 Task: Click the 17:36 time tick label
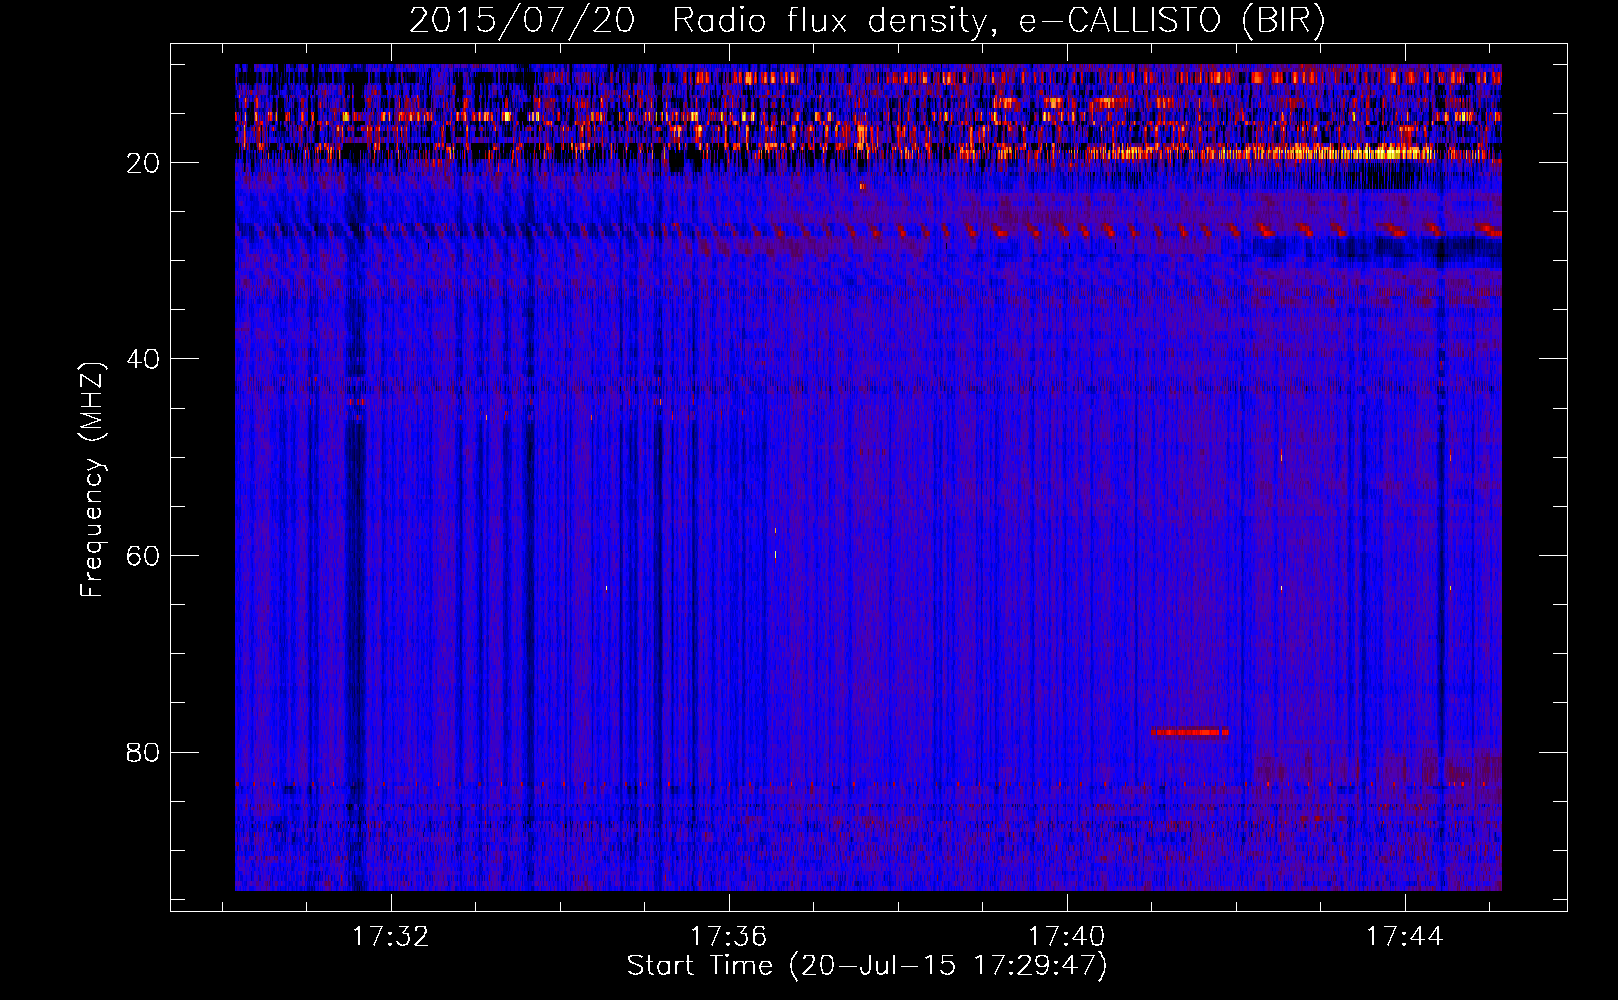pos(728,936)
